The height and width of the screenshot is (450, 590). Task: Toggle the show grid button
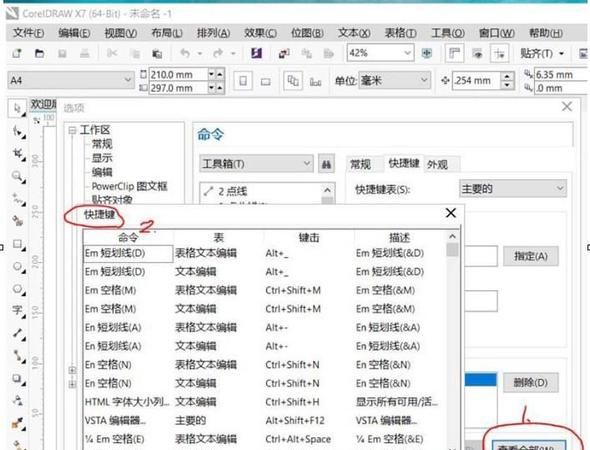tap(477, 54)
